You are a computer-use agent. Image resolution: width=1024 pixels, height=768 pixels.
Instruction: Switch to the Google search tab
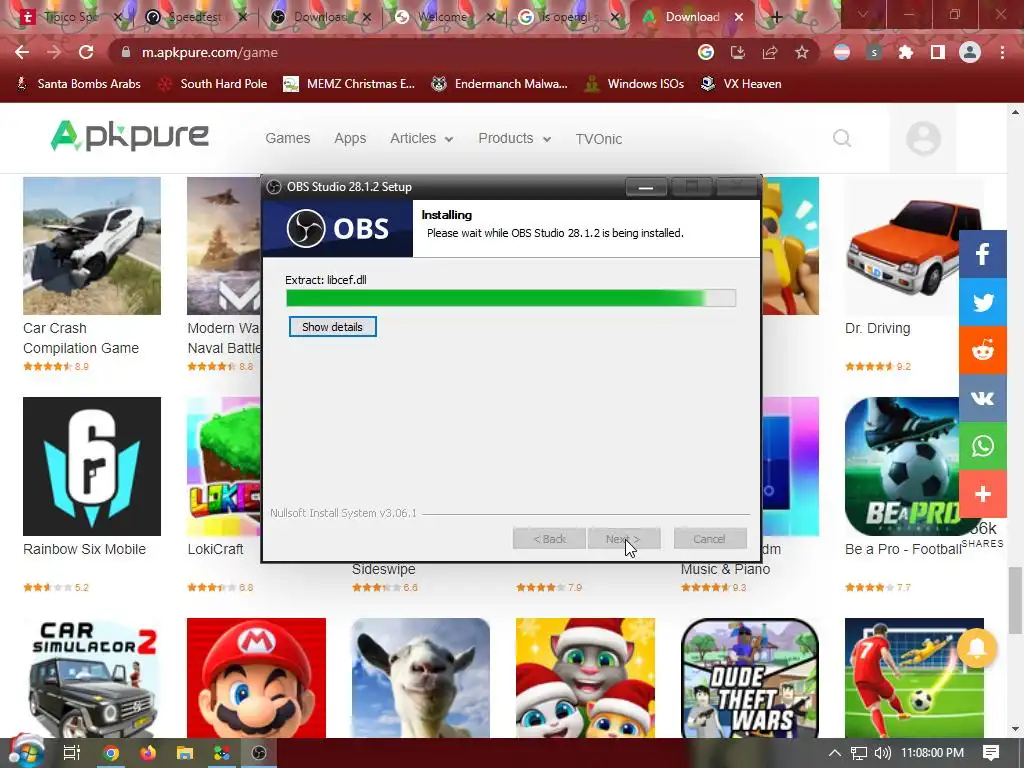(566, 17)
